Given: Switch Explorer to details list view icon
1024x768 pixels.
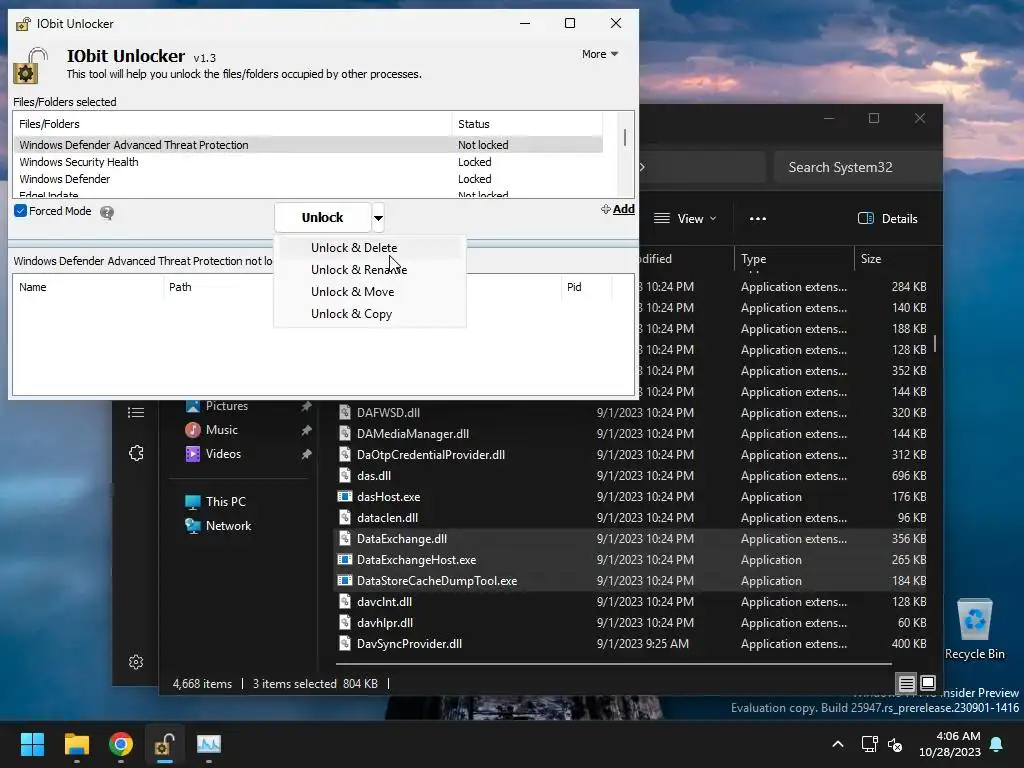Looking at the screenshot, I should click(x=906, y=684).
